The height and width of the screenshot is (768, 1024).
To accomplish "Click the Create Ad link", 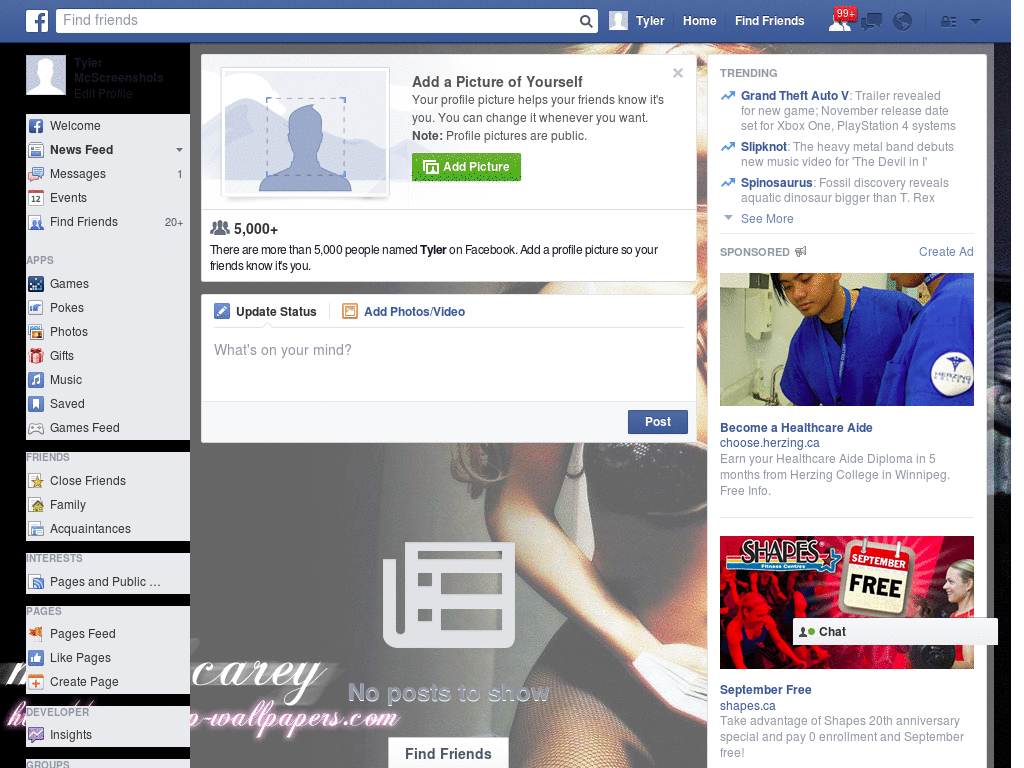I will click(x=946, y=252).
